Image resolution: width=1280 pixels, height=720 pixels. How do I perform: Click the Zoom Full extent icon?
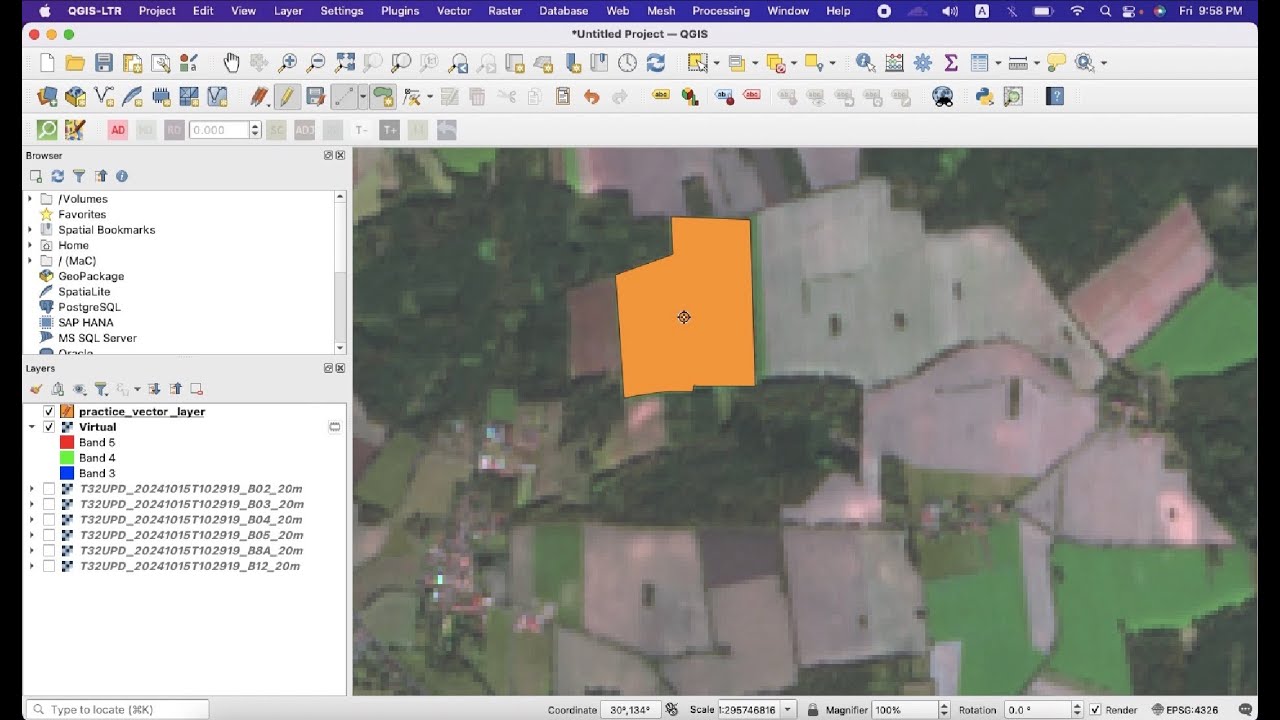[x=344, y=63]
